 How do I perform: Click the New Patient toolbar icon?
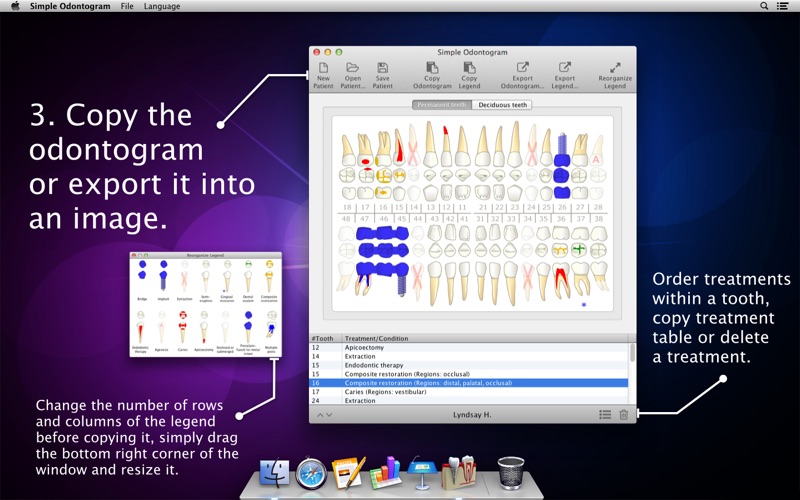(x=323, y=75)
